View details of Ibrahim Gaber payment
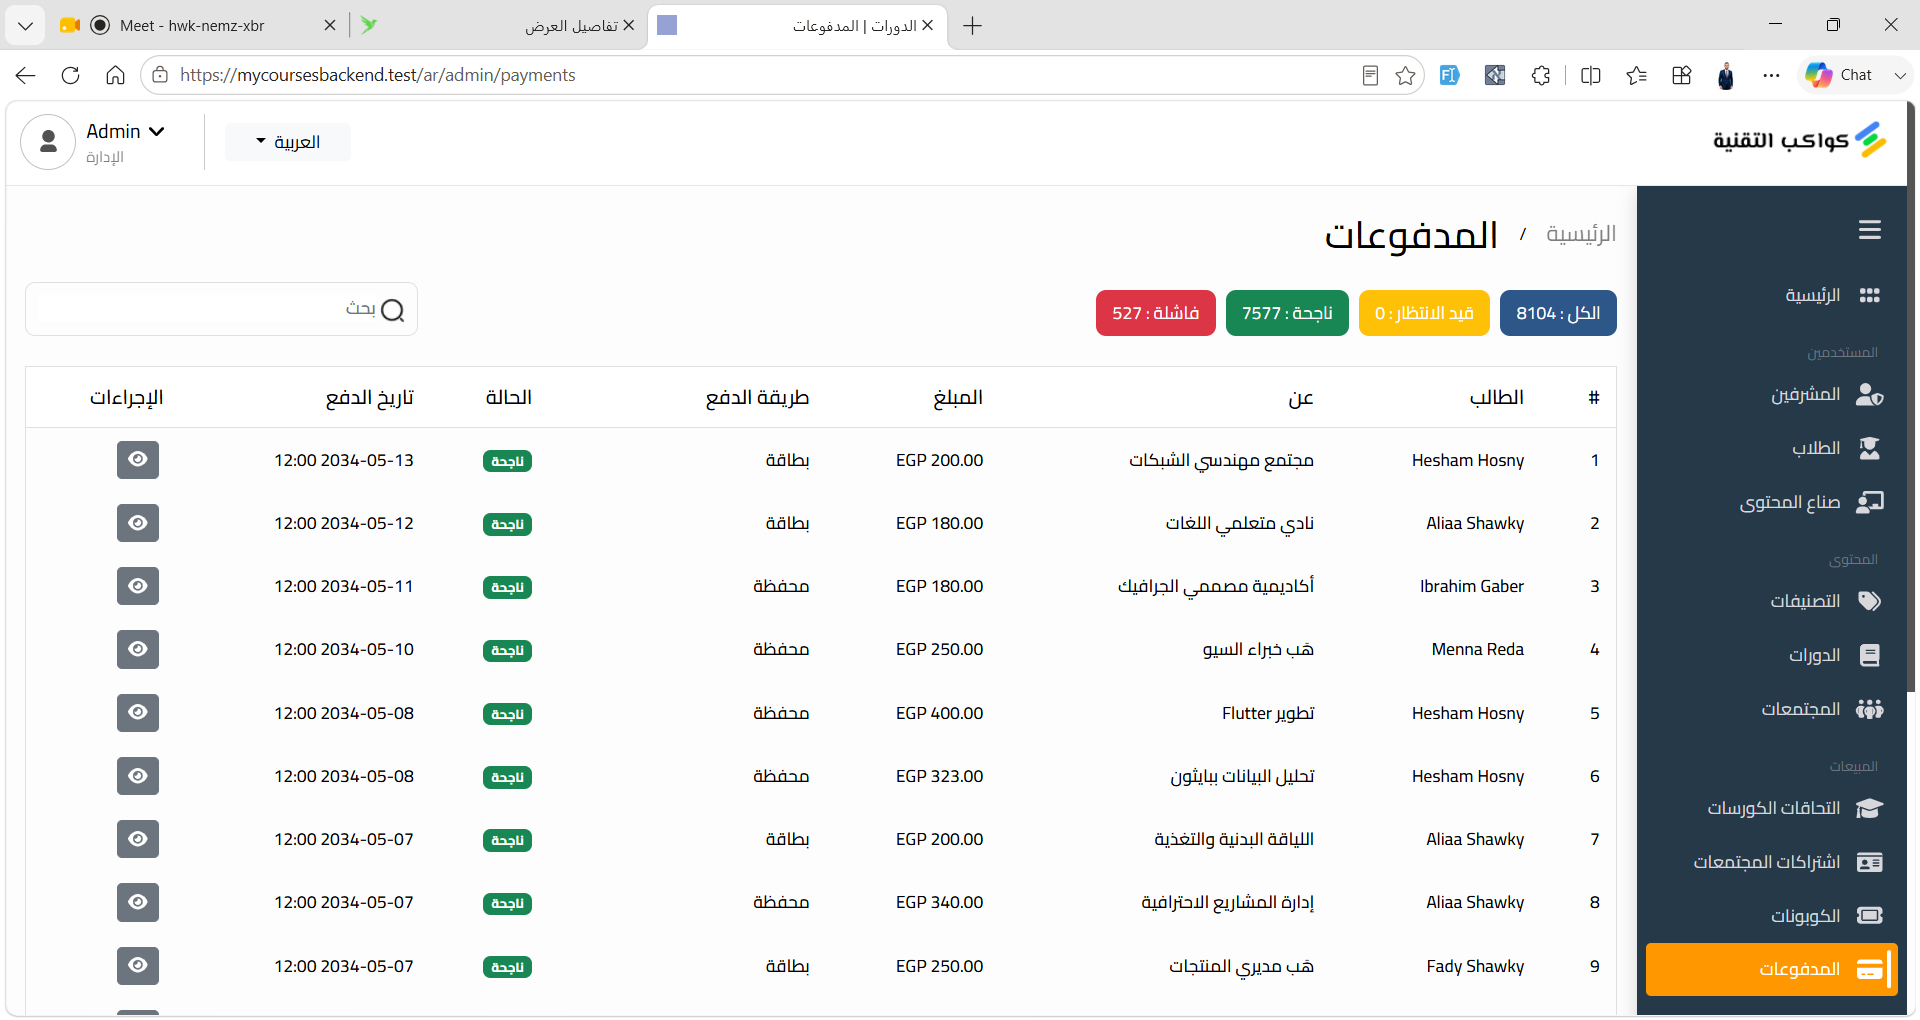 pos(138,586)
